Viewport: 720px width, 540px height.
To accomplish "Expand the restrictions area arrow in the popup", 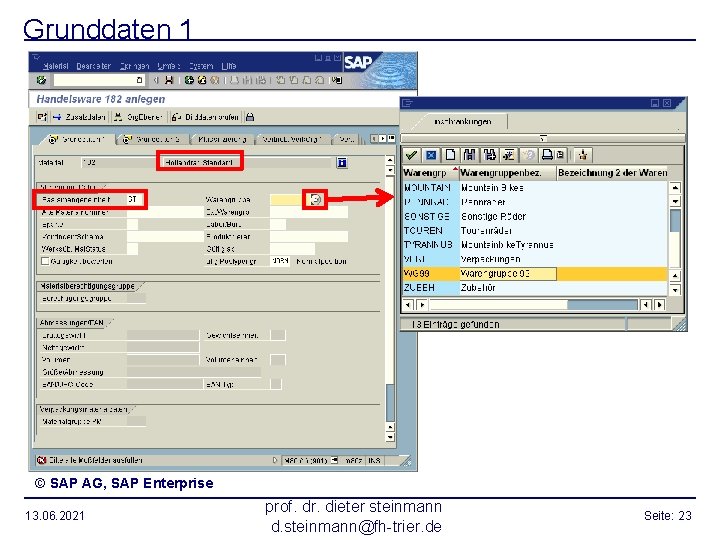I will [543, 138].
